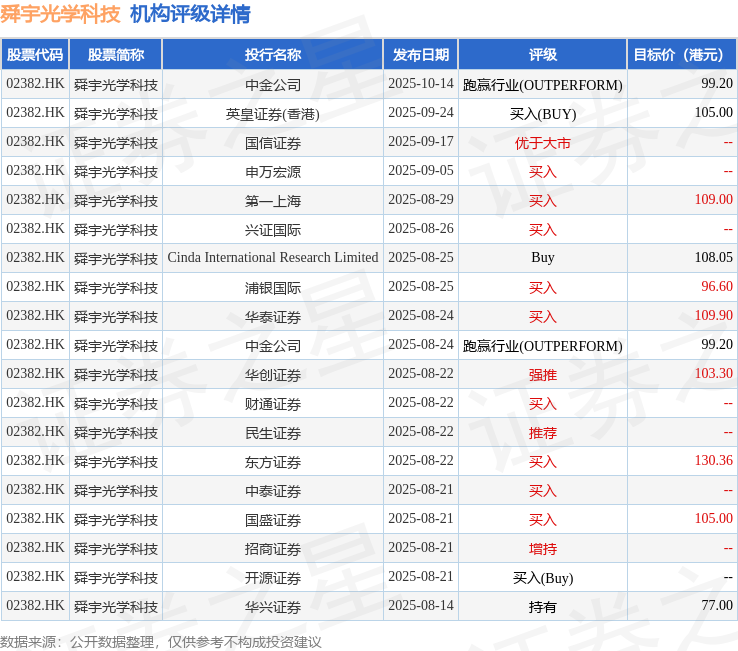Select the 招商证券 cell
The width and height of the screenshot is (738, 651).
[273, 549]
